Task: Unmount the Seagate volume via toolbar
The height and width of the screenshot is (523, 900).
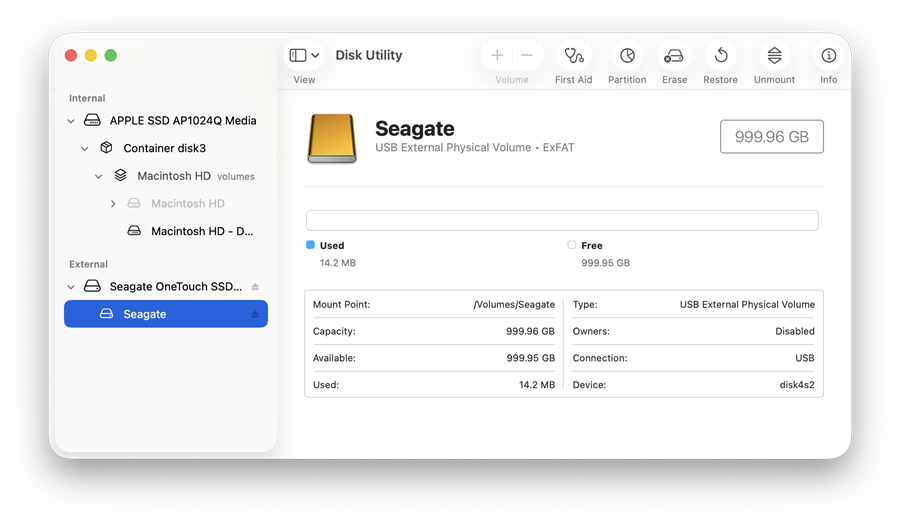Action: pyautogui.click(x=774, y=56)
